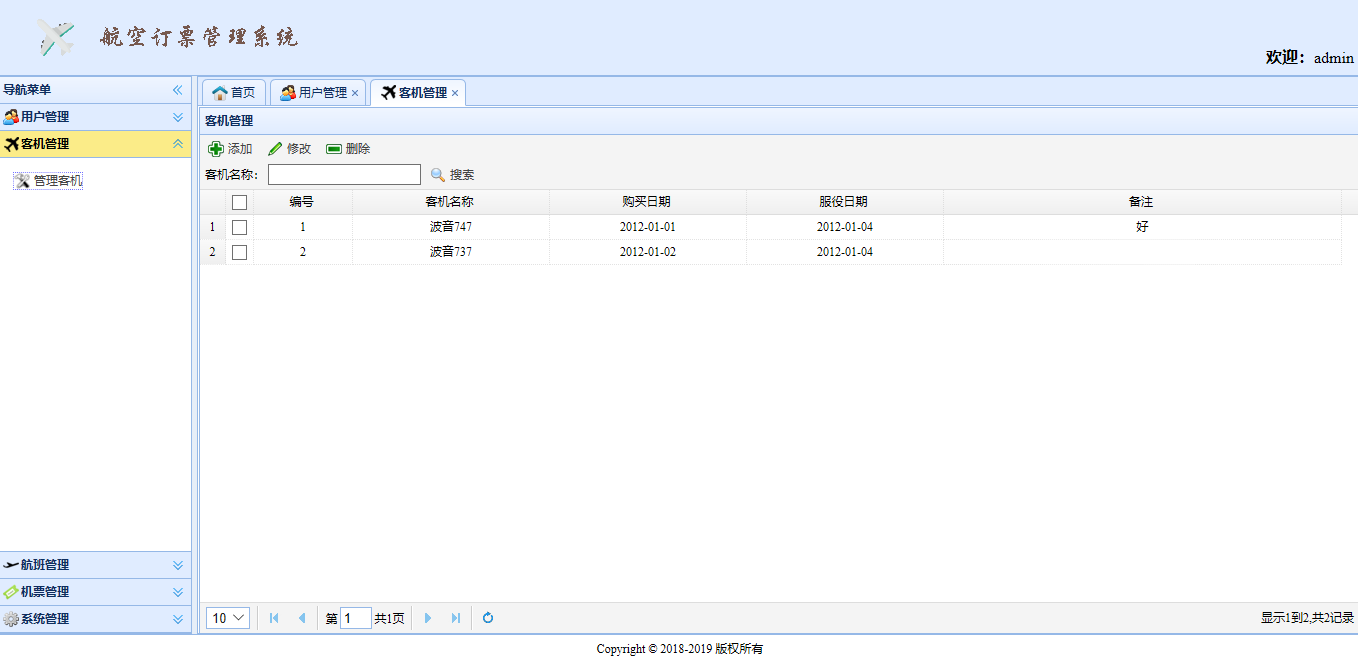1358x657 pixels.
Task: Click the 客机管理 sidebar airplane icon
Action: [x=11, y=144]
